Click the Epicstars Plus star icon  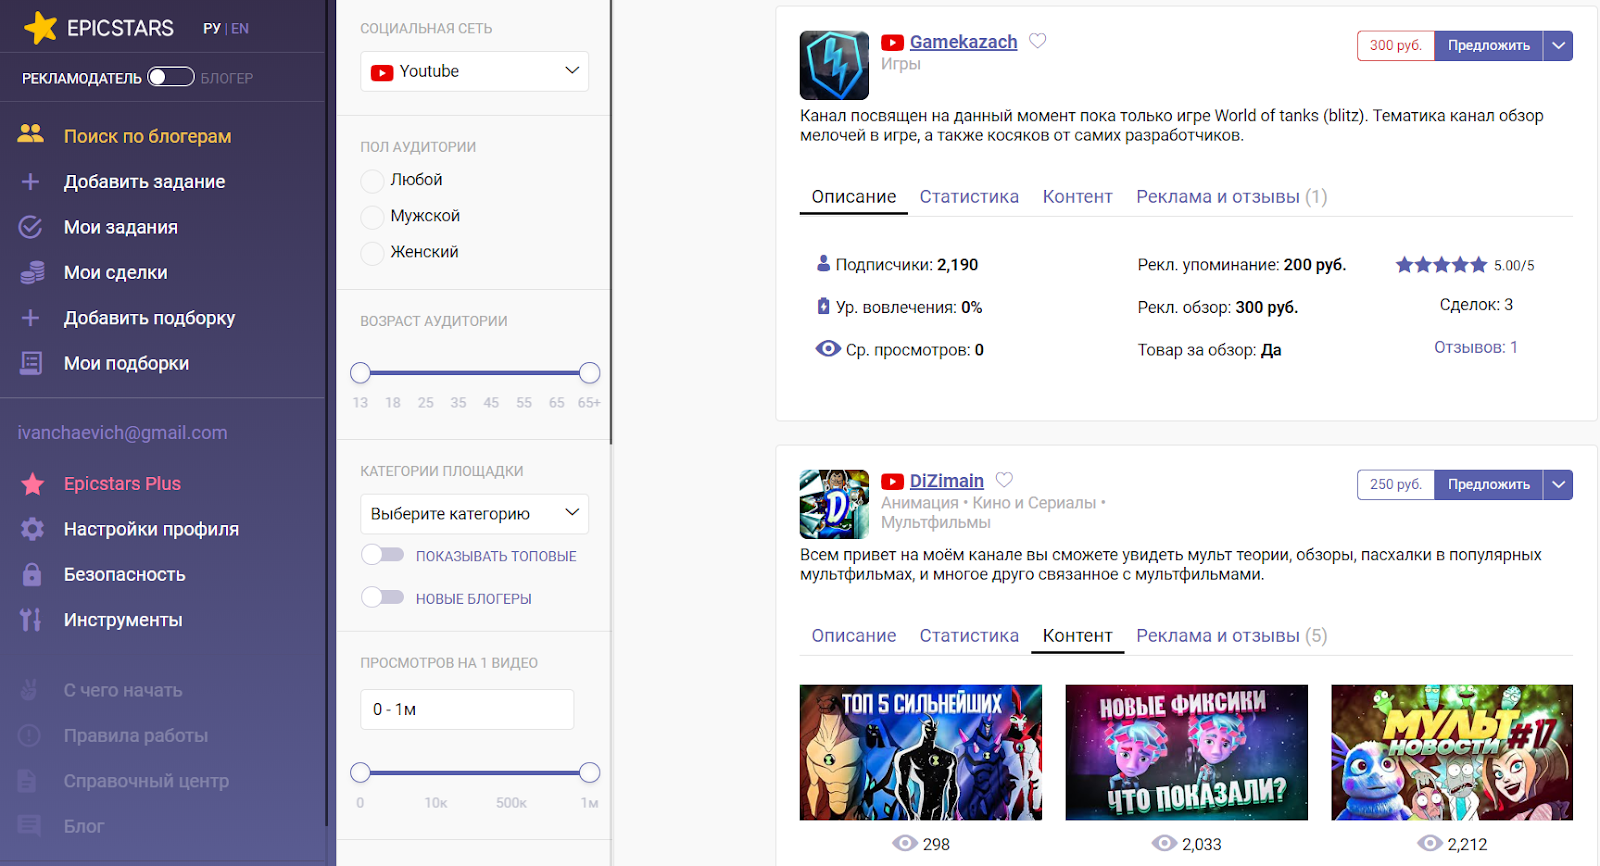(x=32, y=484)
